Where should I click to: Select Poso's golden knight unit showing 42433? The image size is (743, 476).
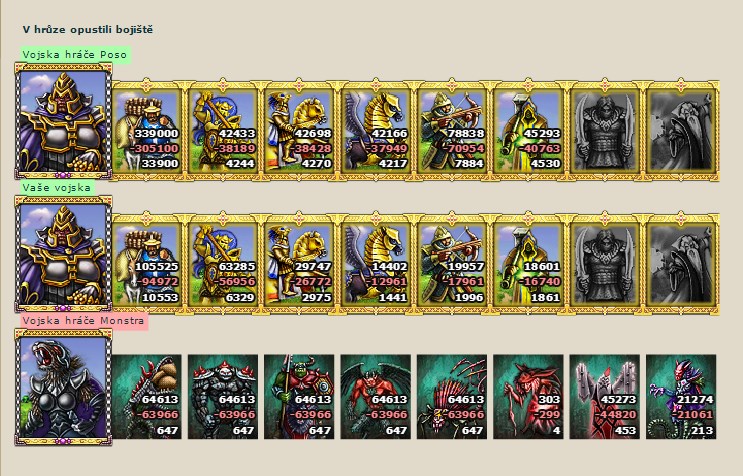[x=223, y=131]
